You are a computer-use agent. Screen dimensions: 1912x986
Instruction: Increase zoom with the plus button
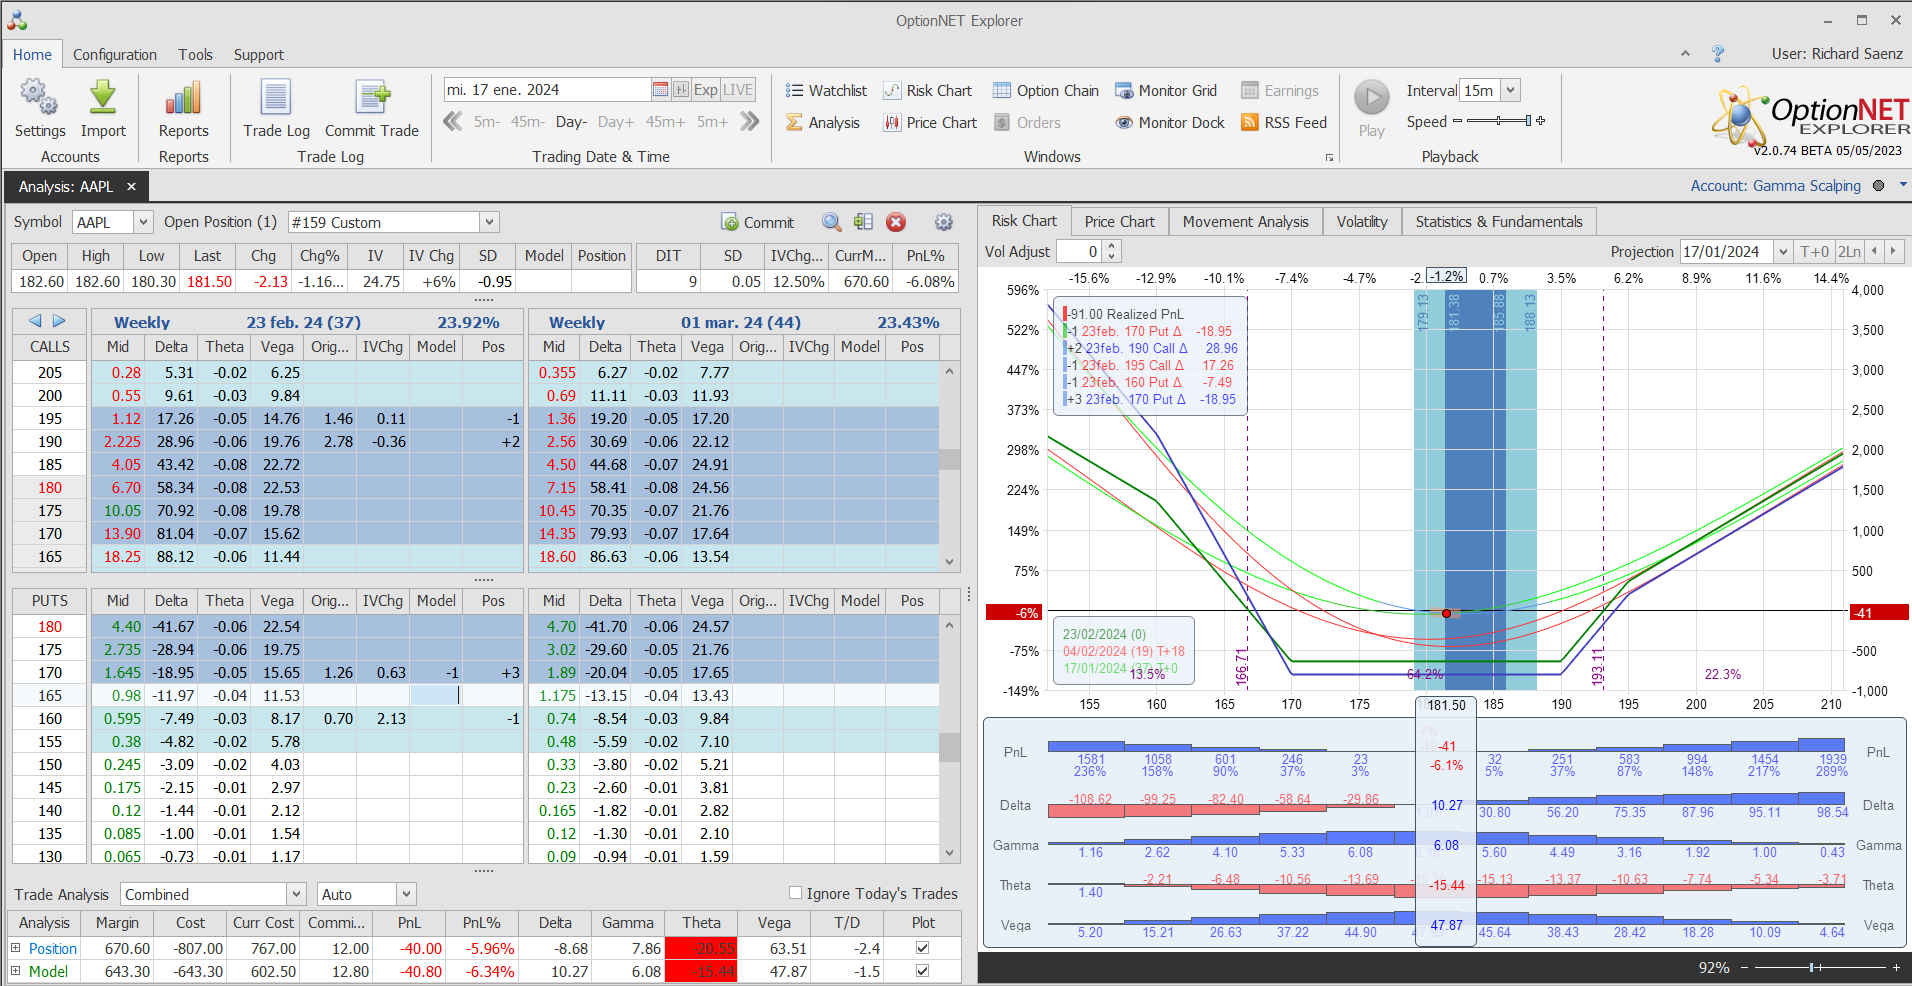click(1895, 967)
